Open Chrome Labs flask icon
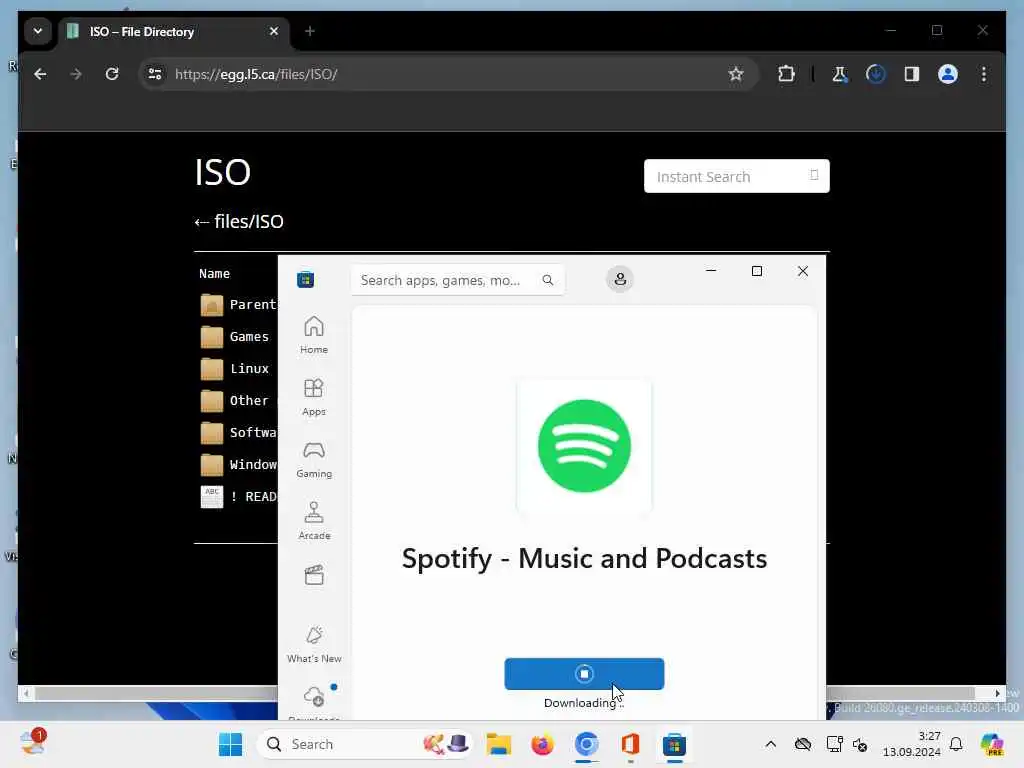 pos(839,74)
